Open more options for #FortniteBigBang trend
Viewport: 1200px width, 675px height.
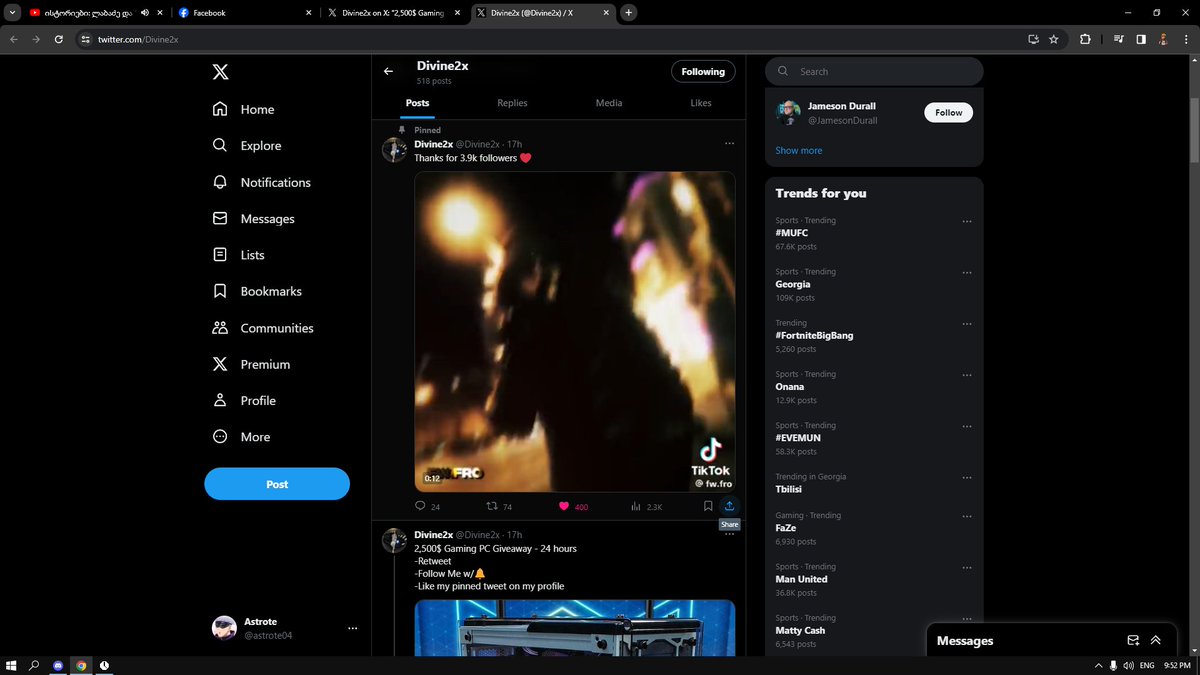point(966,324)
